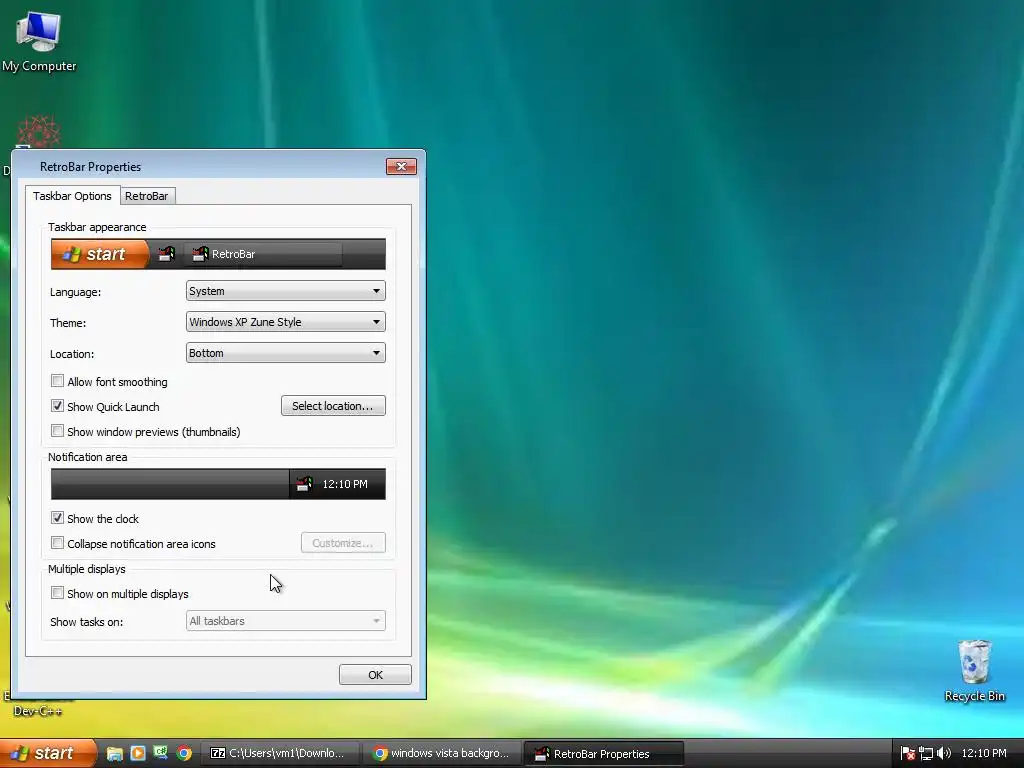The height and width of the screenshot is (768, 1024).
Task: Click the network tray icon
Action: (925, 754)
